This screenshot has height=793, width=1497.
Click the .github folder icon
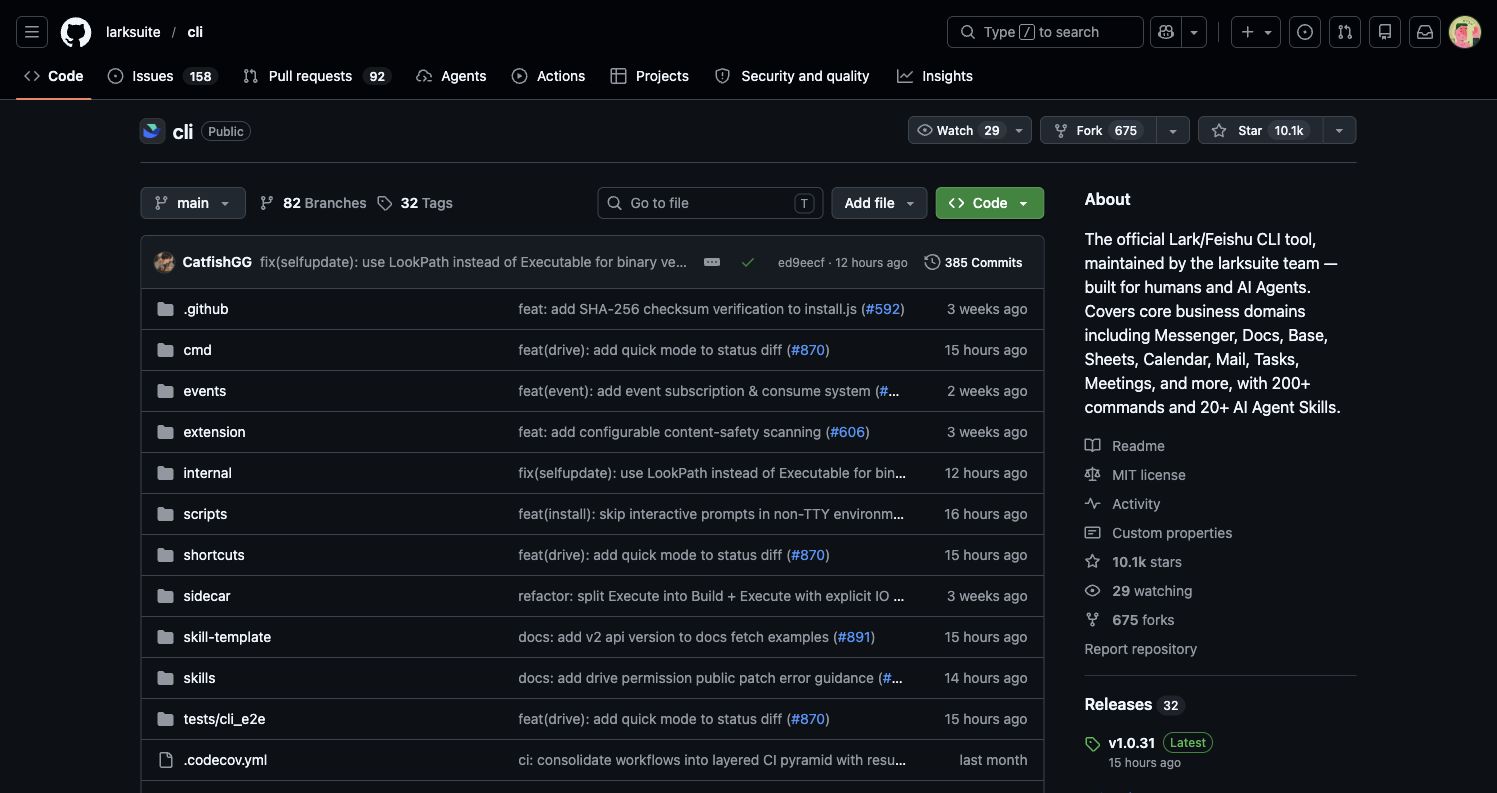tap(166, 309)
